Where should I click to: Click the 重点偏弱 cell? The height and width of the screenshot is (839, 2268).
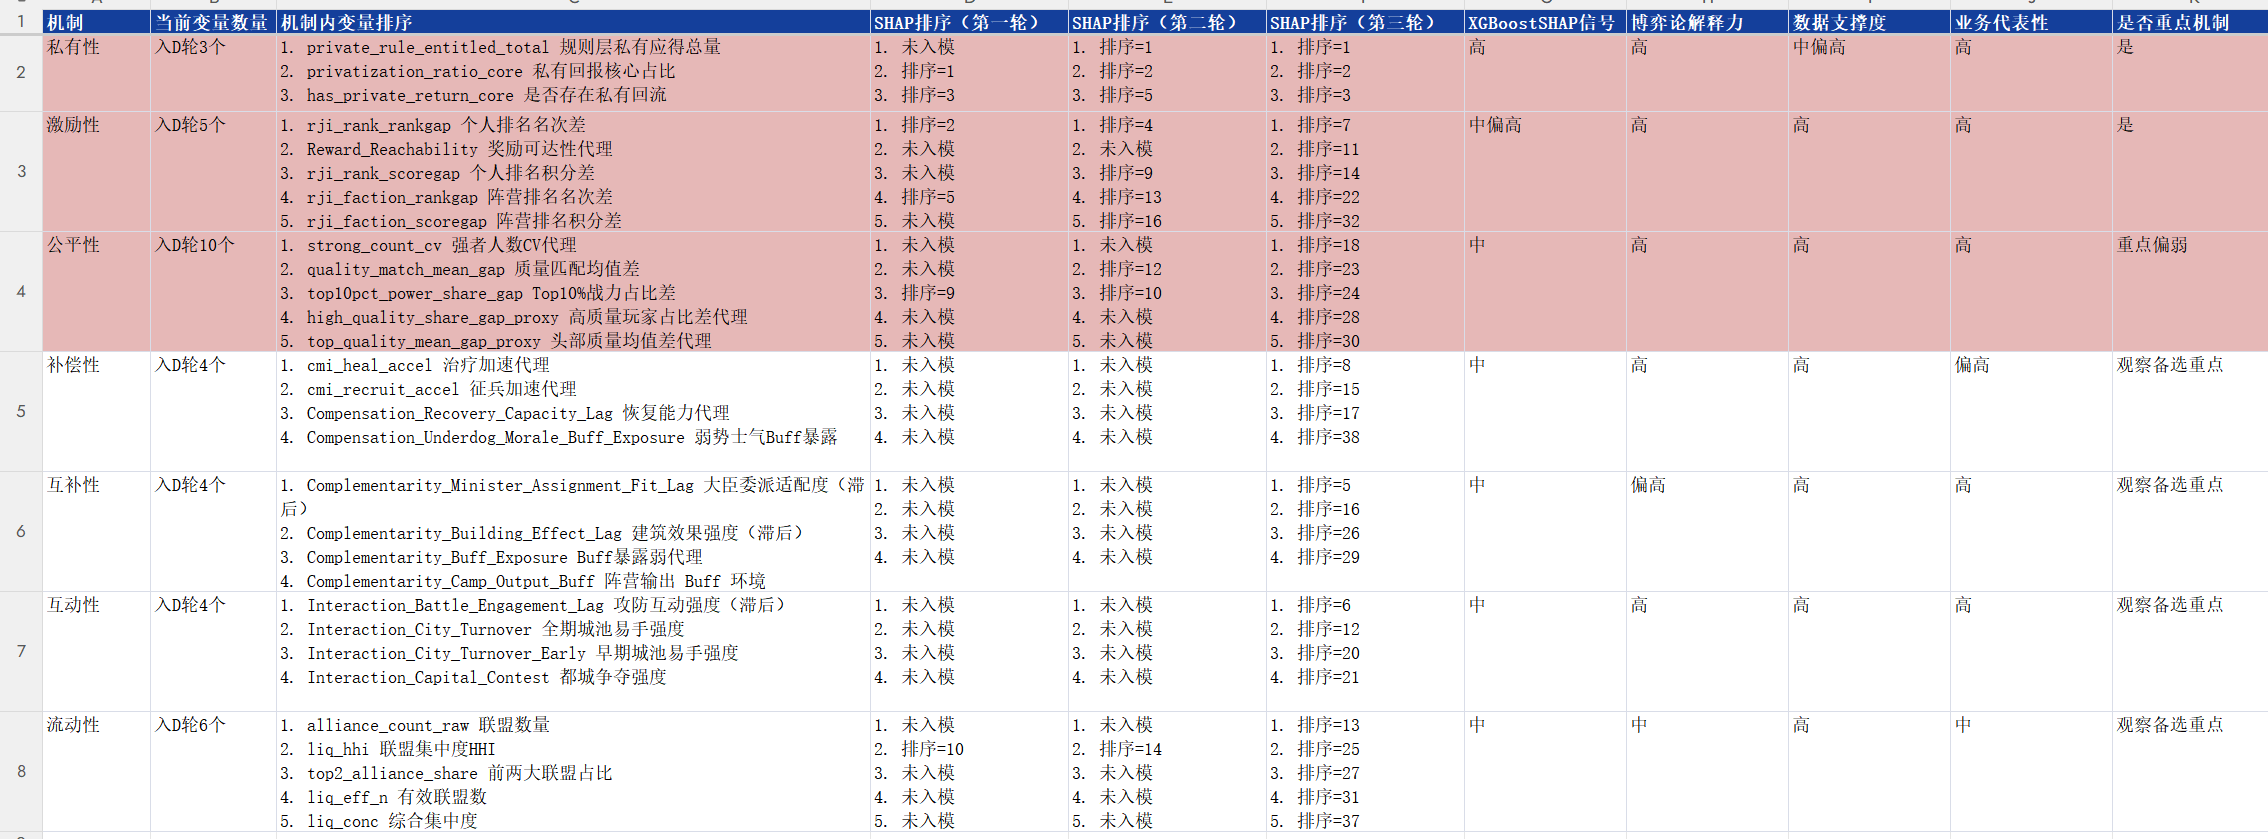tap(2190, 291)
